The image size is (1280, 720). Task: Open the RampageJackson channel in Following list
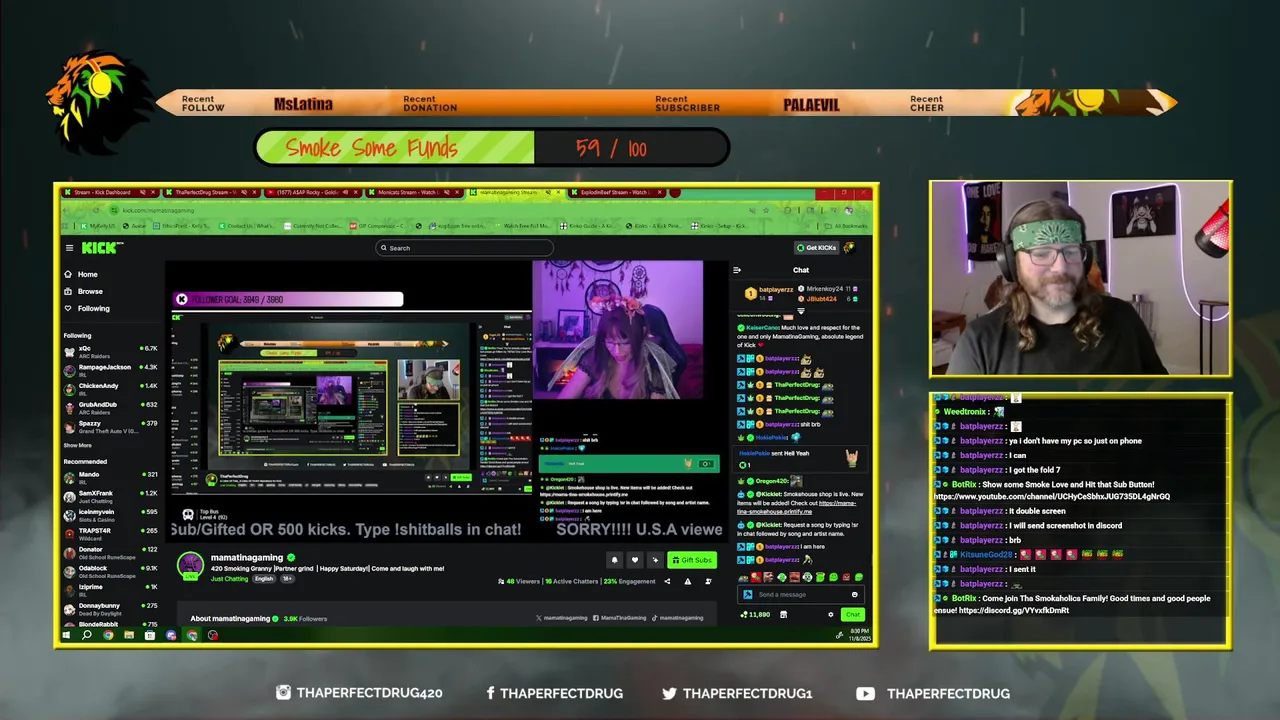[x=110, y=370]
